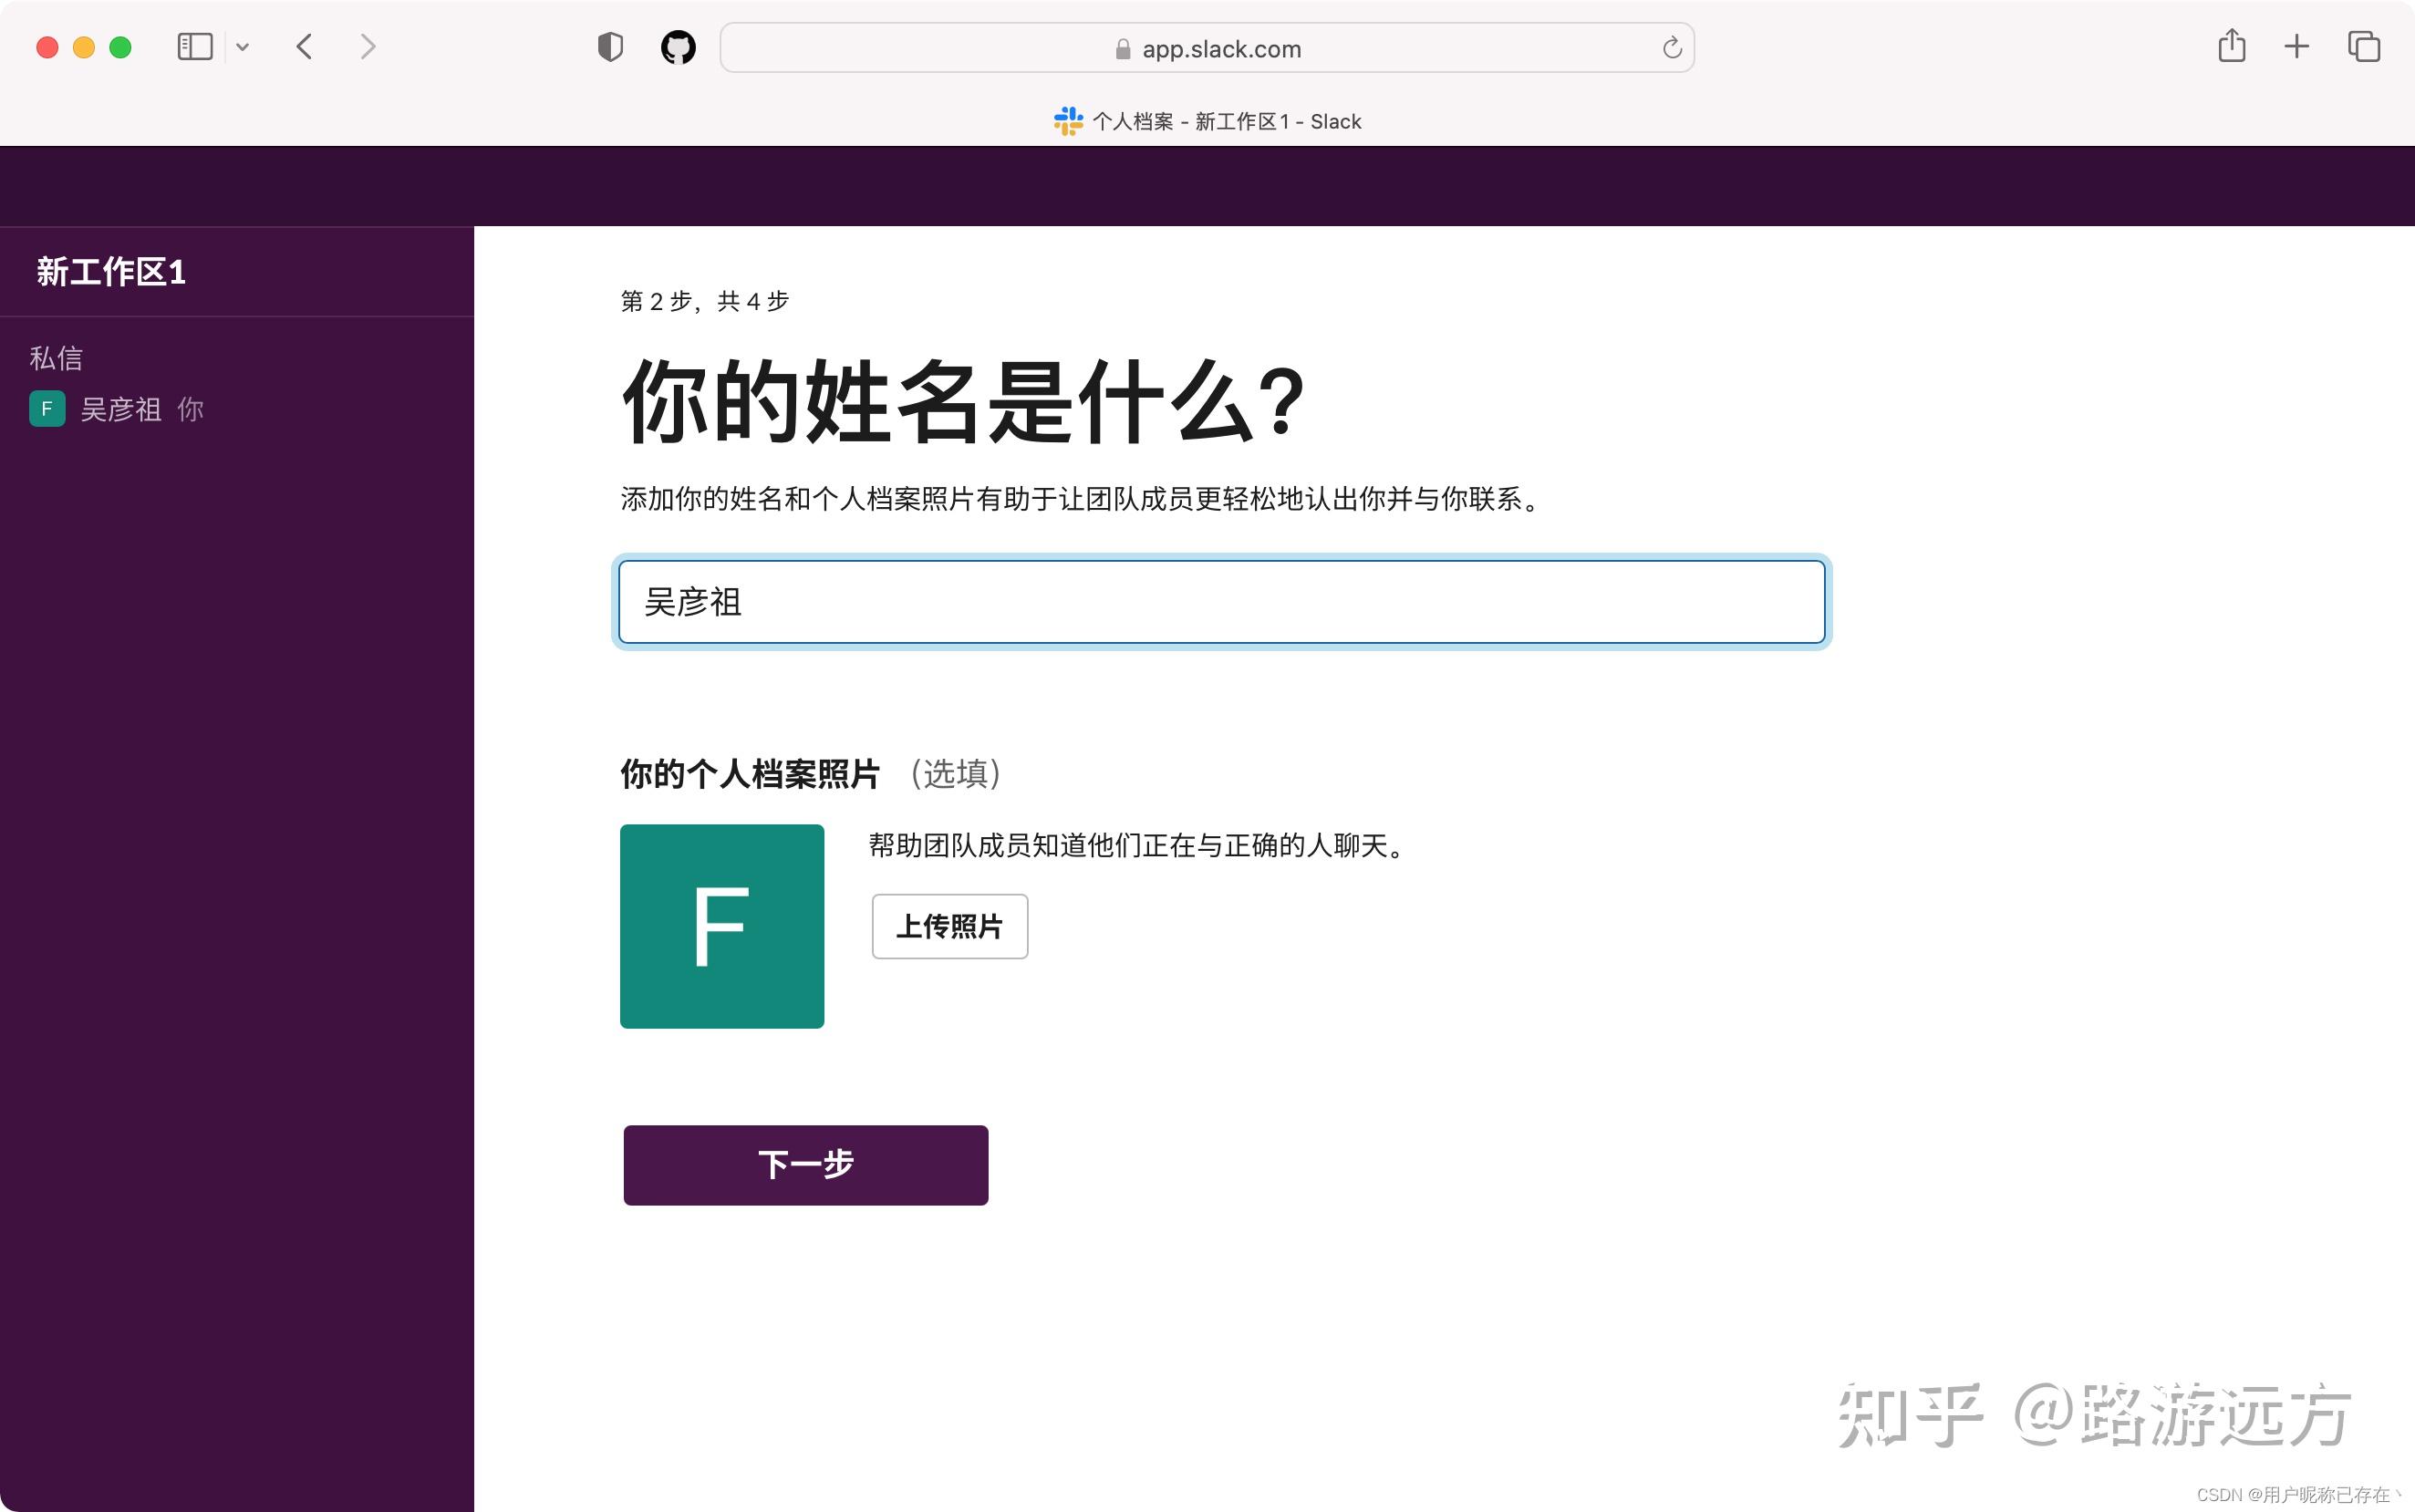Screen dimensions: 2415x1512
Task: Open the 吴彦祖 direct message entry
Action: pos(121,409)
